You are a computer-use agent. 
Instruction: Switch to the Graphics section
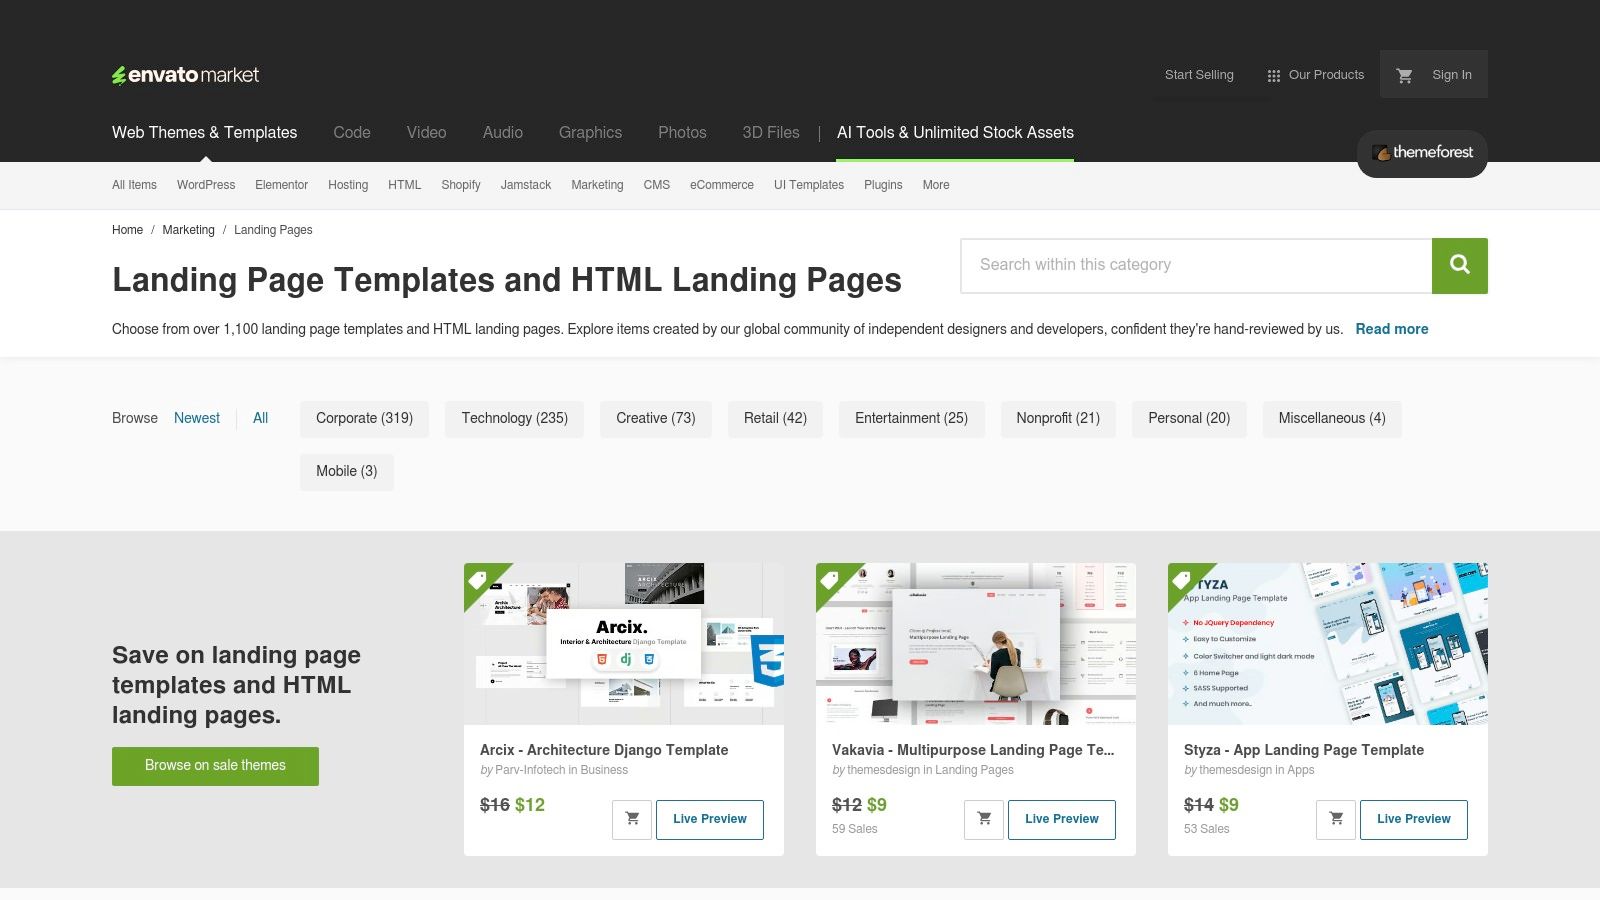(590, 132)
